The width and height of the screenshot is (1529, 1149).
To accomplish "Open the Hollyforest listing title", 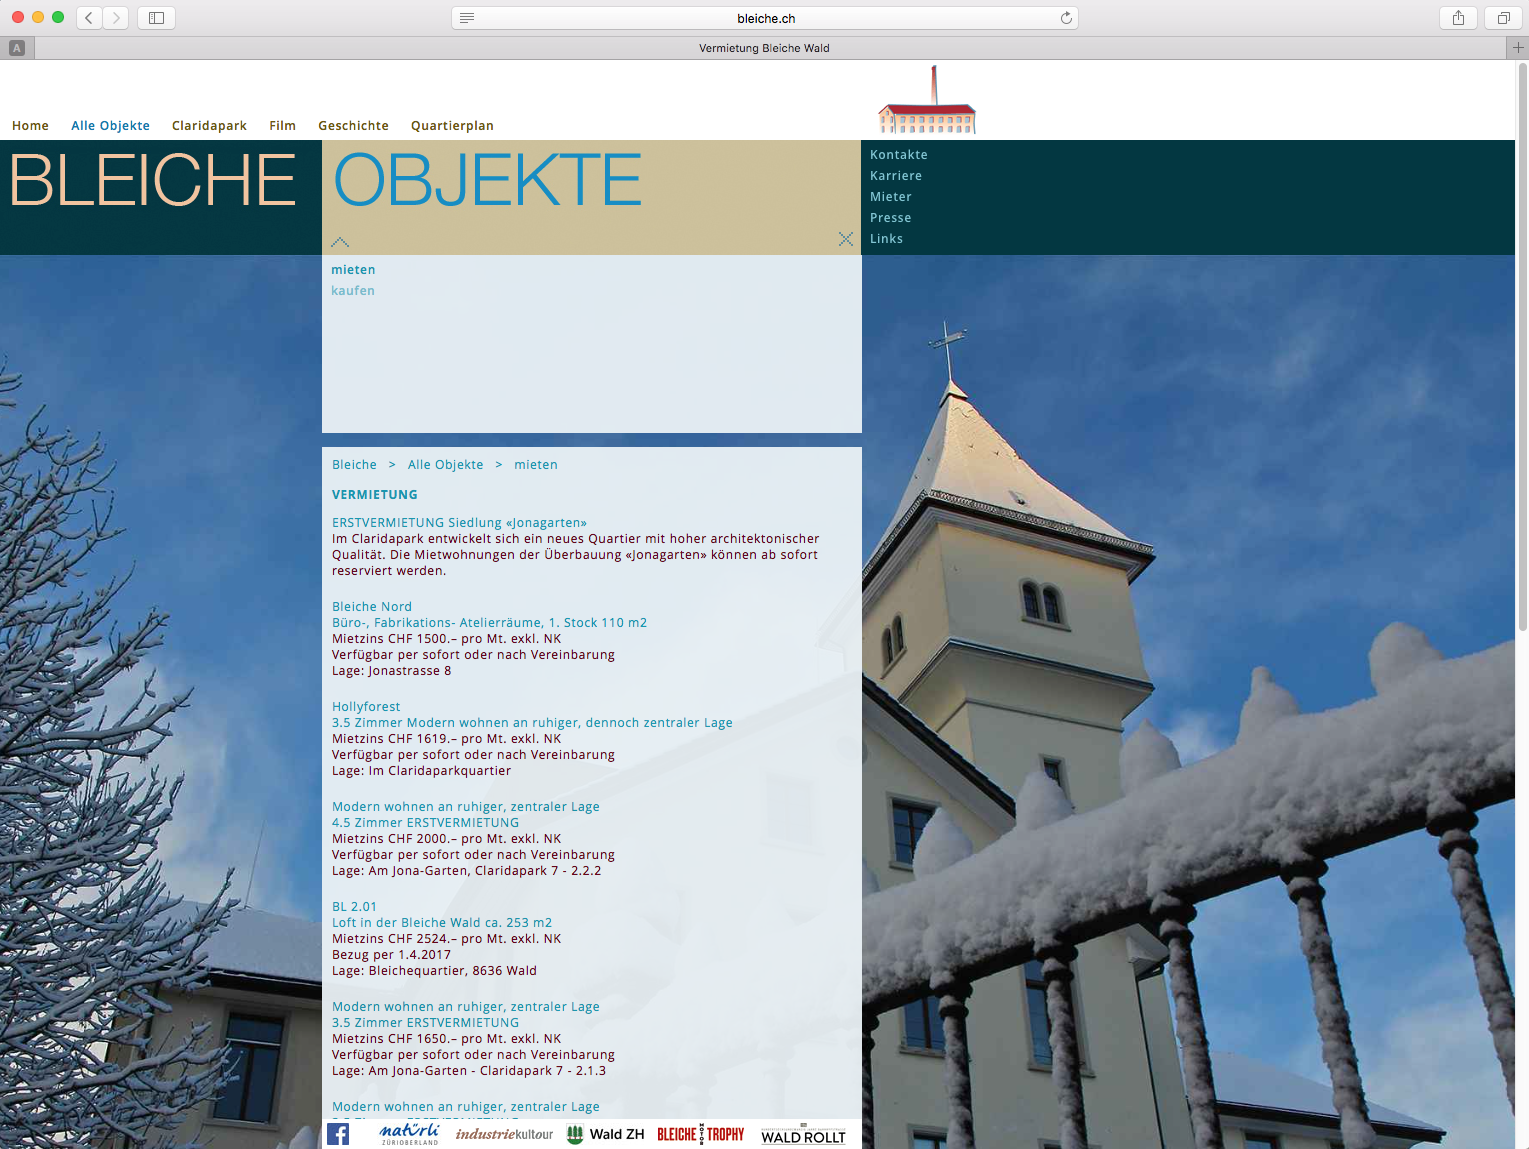I will point(366,707).
